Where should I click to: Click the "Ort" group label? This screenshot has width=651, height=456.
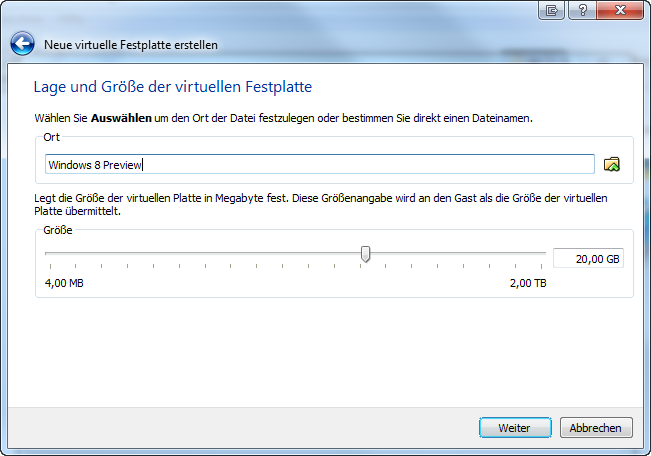click(52, 136)
